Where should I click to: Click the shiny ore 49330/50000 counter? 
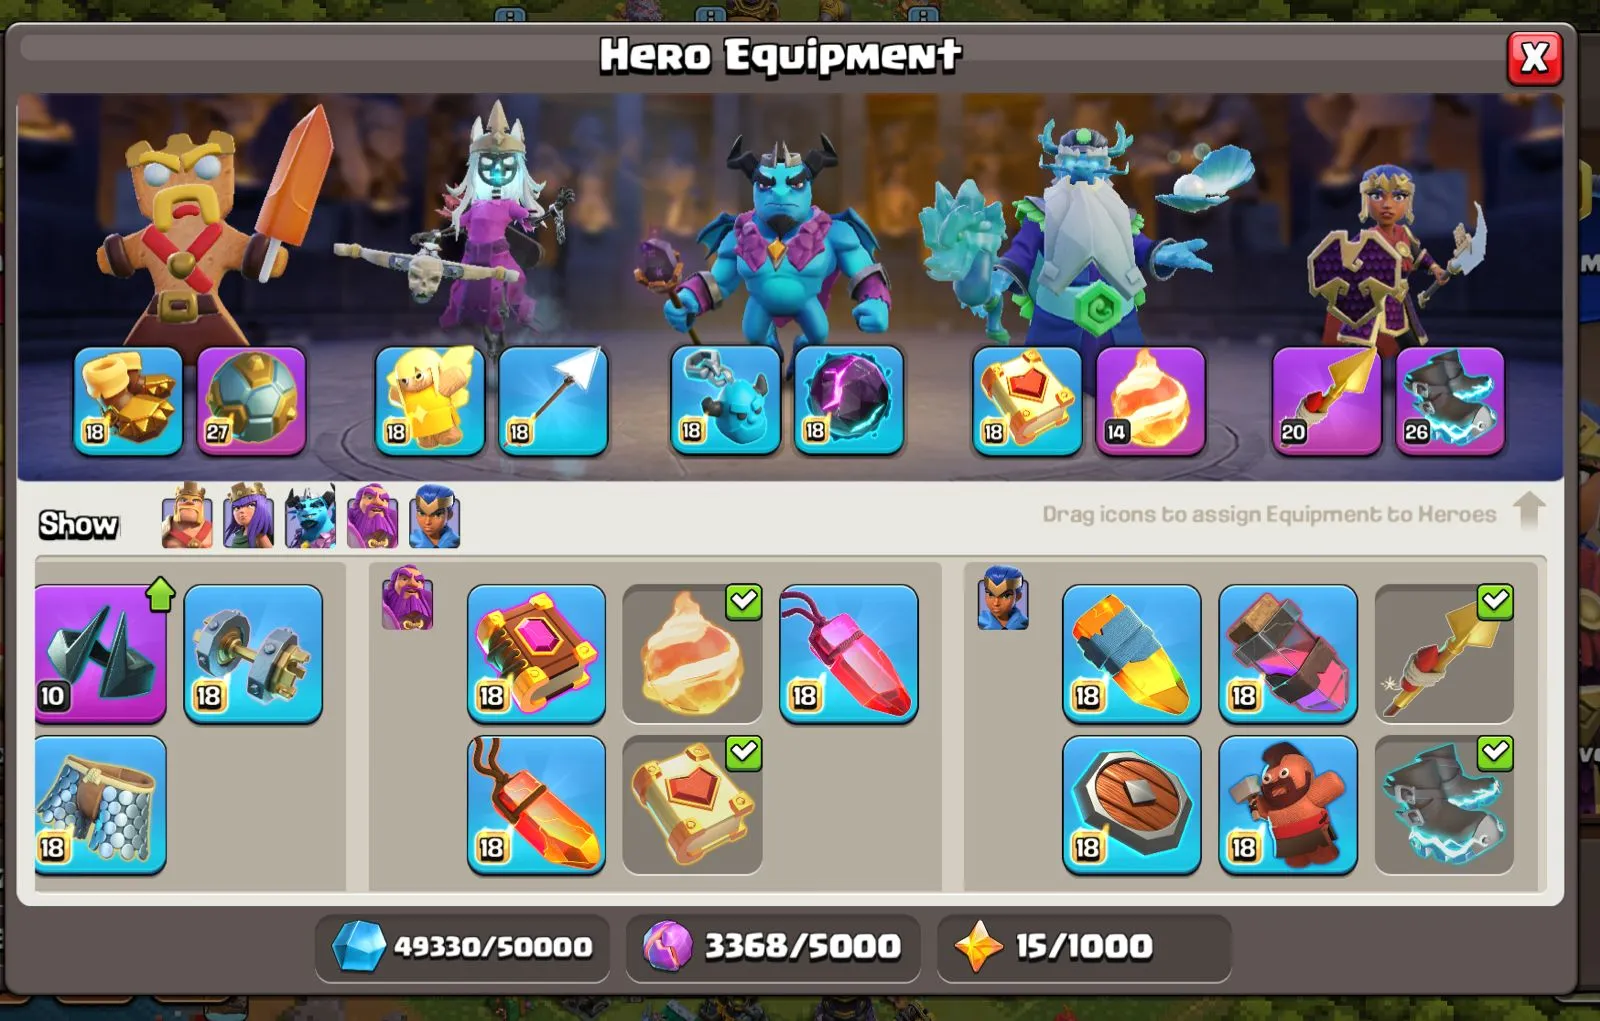pyautogui.click(x=462, y=947)
